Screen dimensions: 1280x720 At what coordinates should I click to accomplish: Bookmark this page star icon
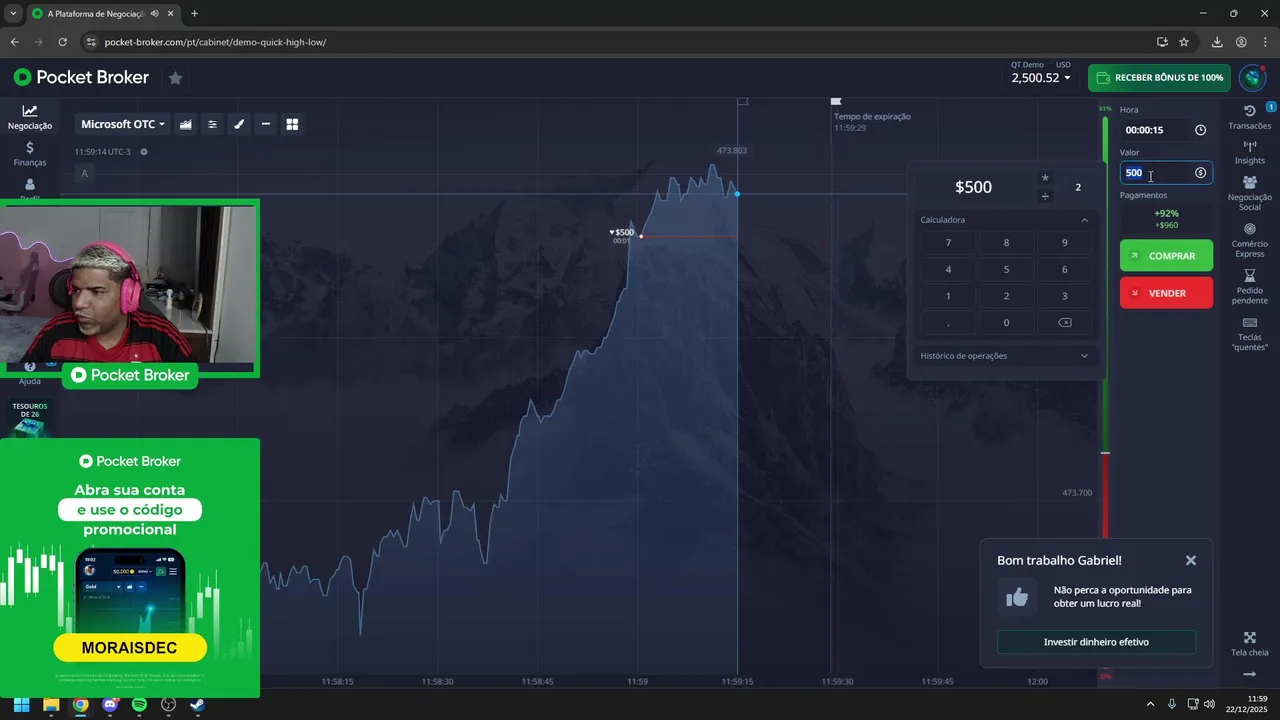tap(1184, 42)
